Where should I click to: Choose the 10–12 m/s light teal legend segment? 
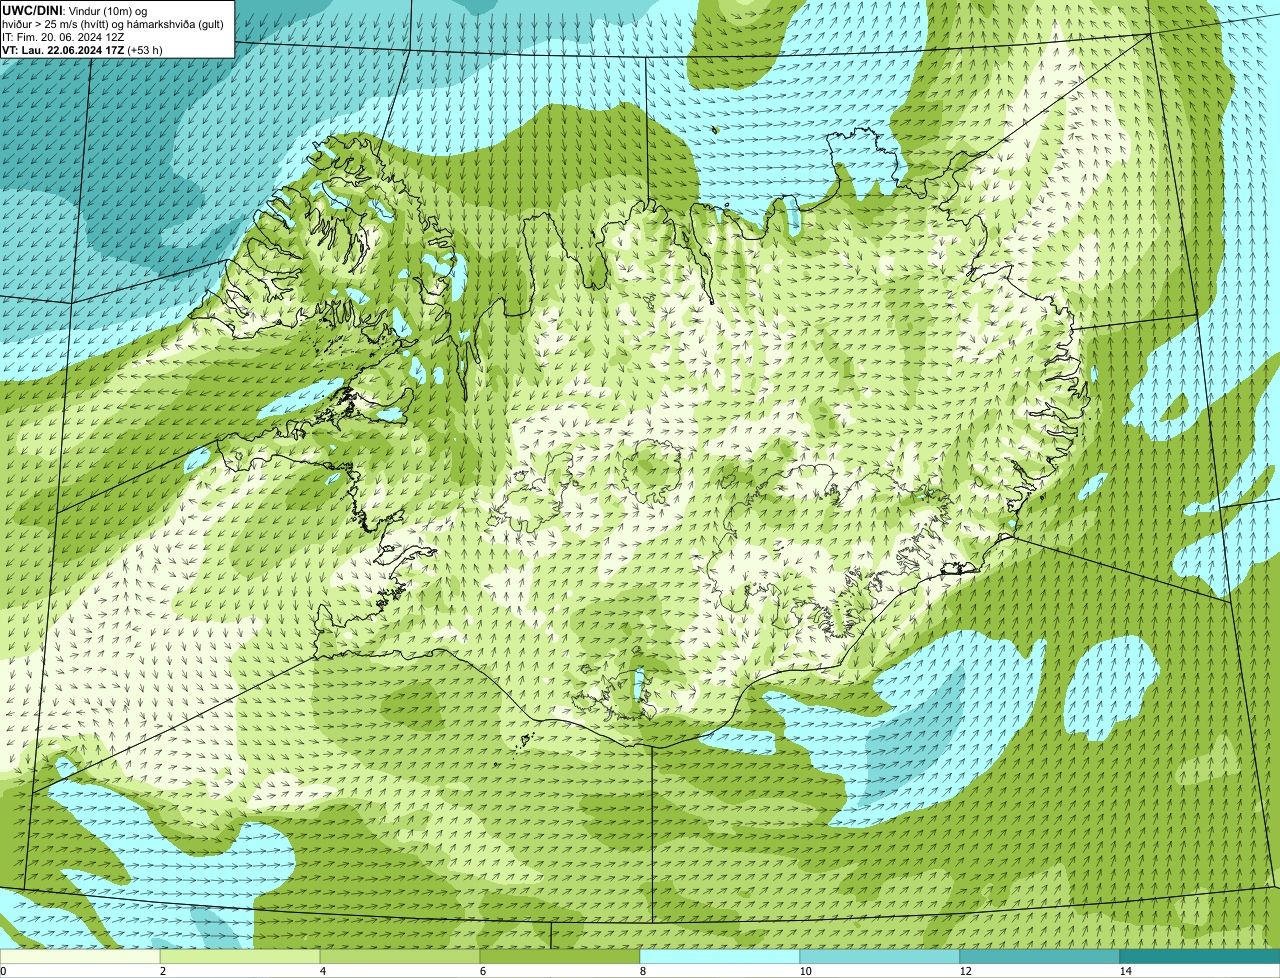click(x=880, y=956)
